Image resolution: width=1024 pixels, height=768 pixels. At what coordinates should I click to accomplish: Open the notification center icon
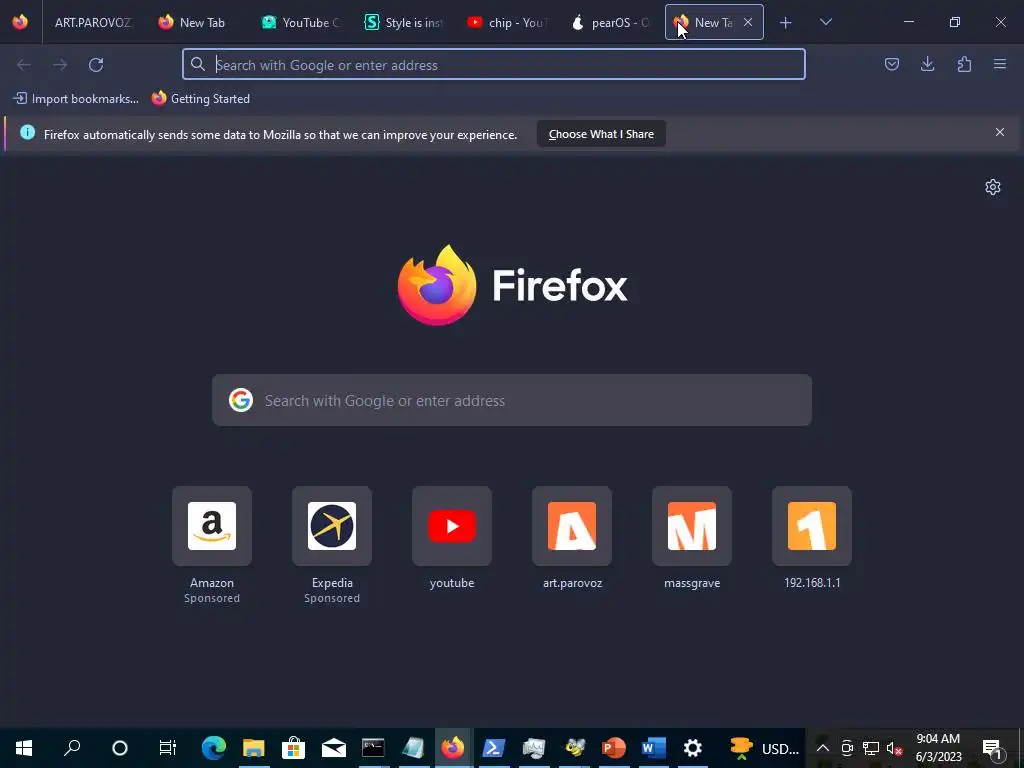pos(992,748)
